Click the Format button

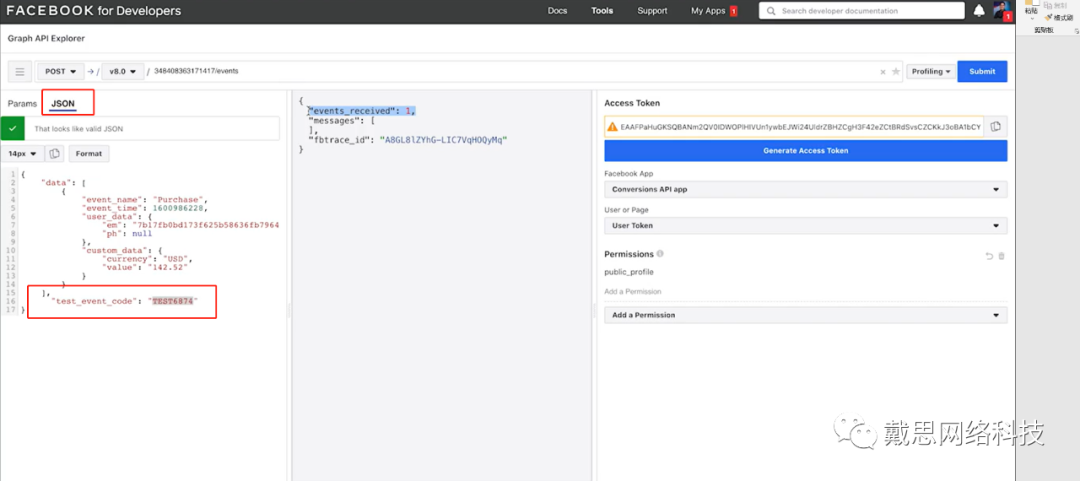pyautogui.click(x=89, y=154)
